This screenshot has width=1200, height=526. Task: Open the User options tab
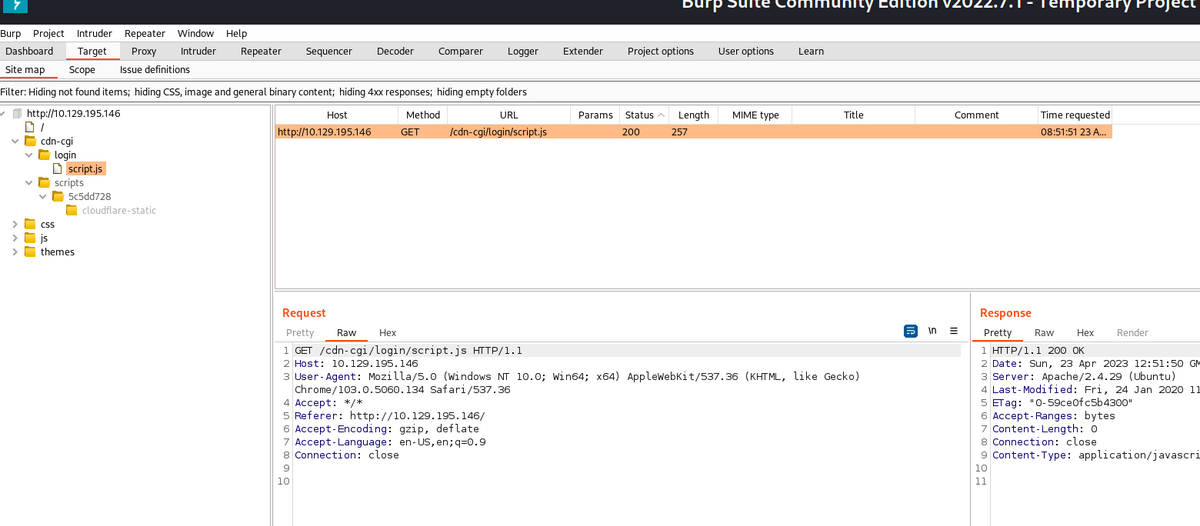pos(746,51)
